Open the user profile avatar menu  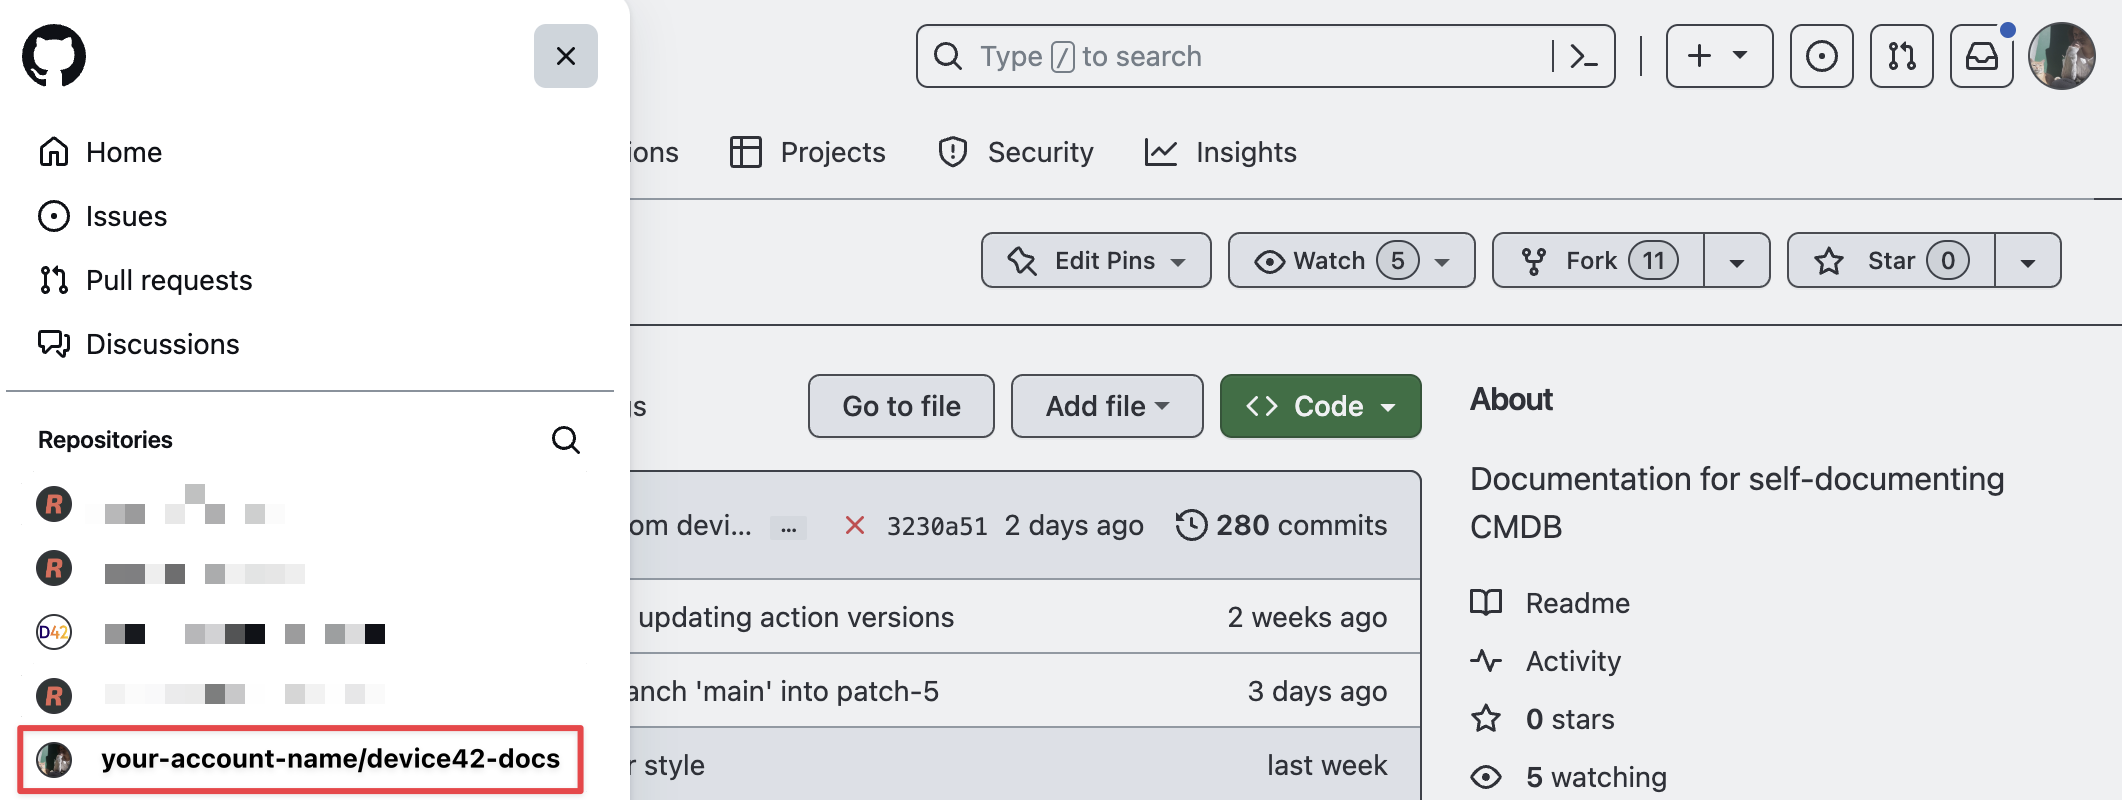(2061, 56)
